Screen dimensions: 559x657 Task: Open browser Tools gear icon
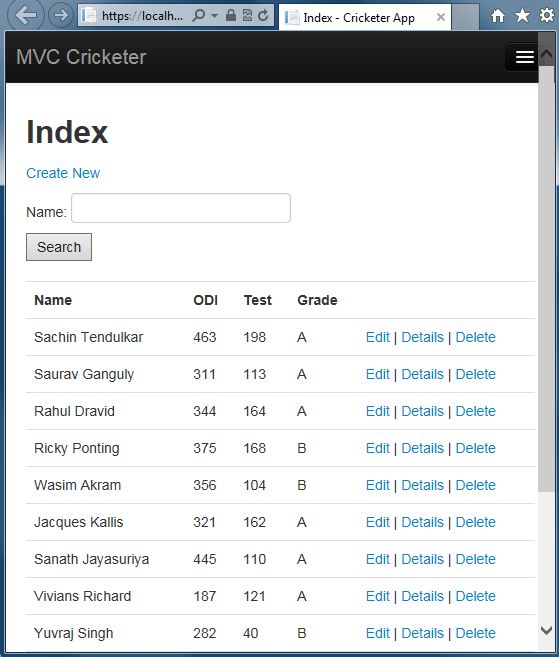546,16
